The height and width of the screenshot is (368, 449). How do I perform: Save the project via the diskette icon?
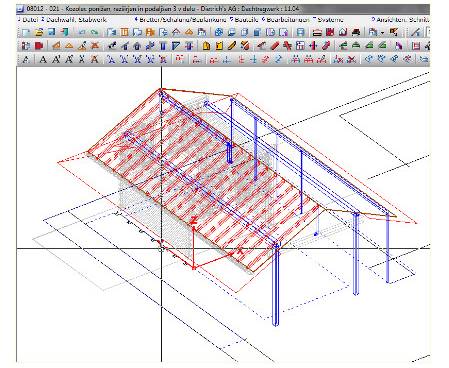(52, 32)
